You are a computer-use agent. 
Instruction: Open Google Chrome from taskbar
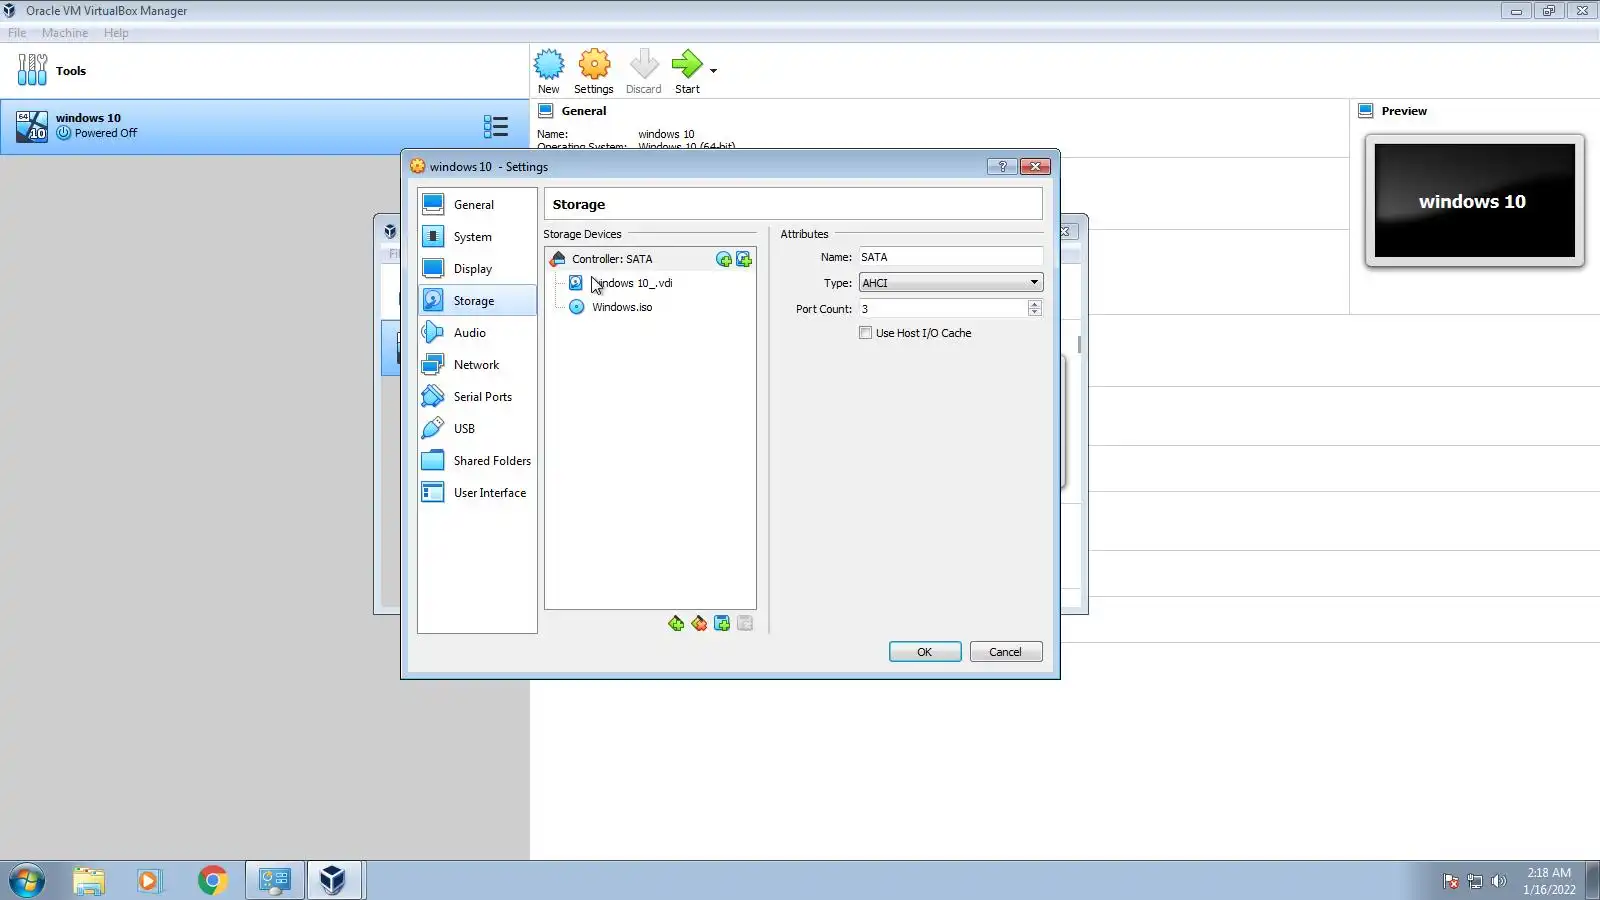pyautogui.click(x=212, y=881)
